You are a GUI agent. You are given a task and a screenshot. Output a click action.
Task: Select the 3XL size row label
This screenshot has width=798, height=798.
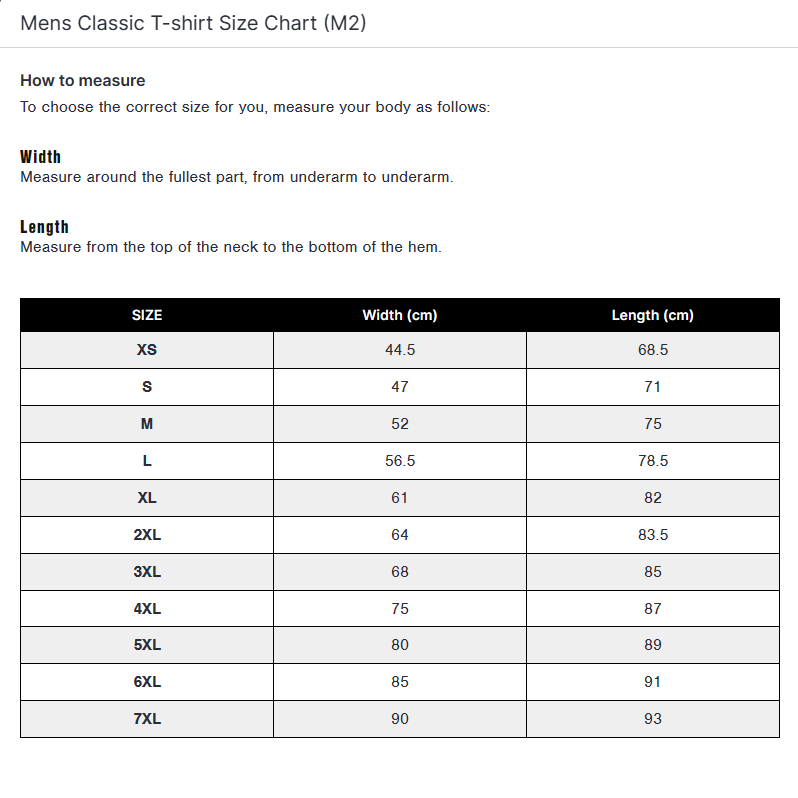coord(147,572)
